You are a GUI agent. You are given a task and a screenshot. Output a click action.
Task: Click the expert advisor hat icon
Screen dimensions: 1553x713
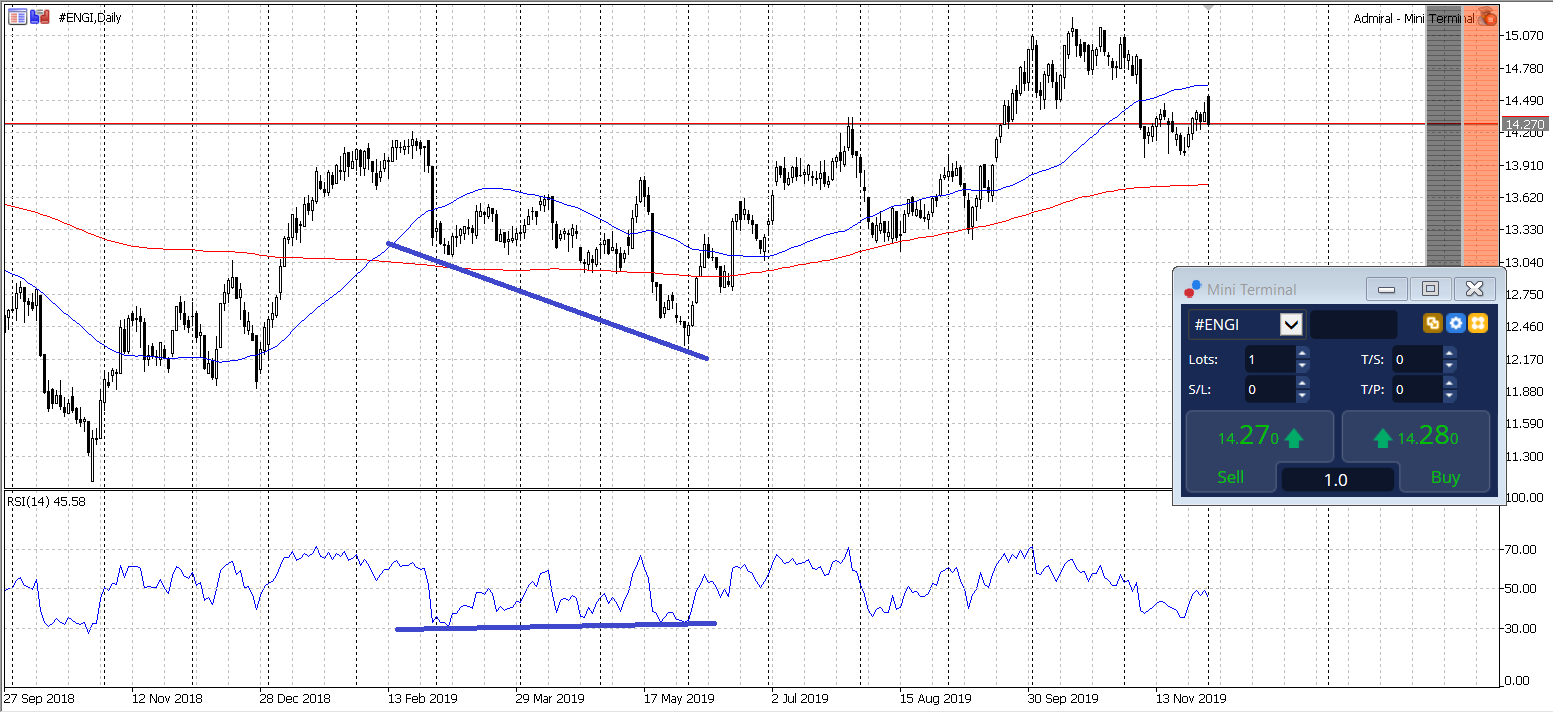1487,17
